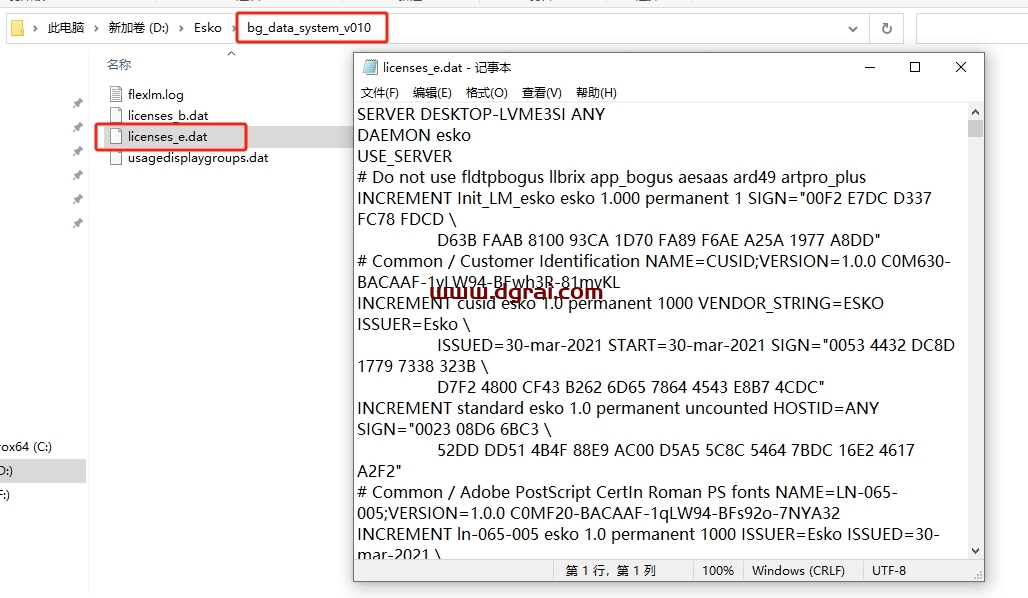Viewport: 1028px width, 598px height.
Task: Click the "INCREMENT standard esko 1.0" line
Action: point(618,408)
